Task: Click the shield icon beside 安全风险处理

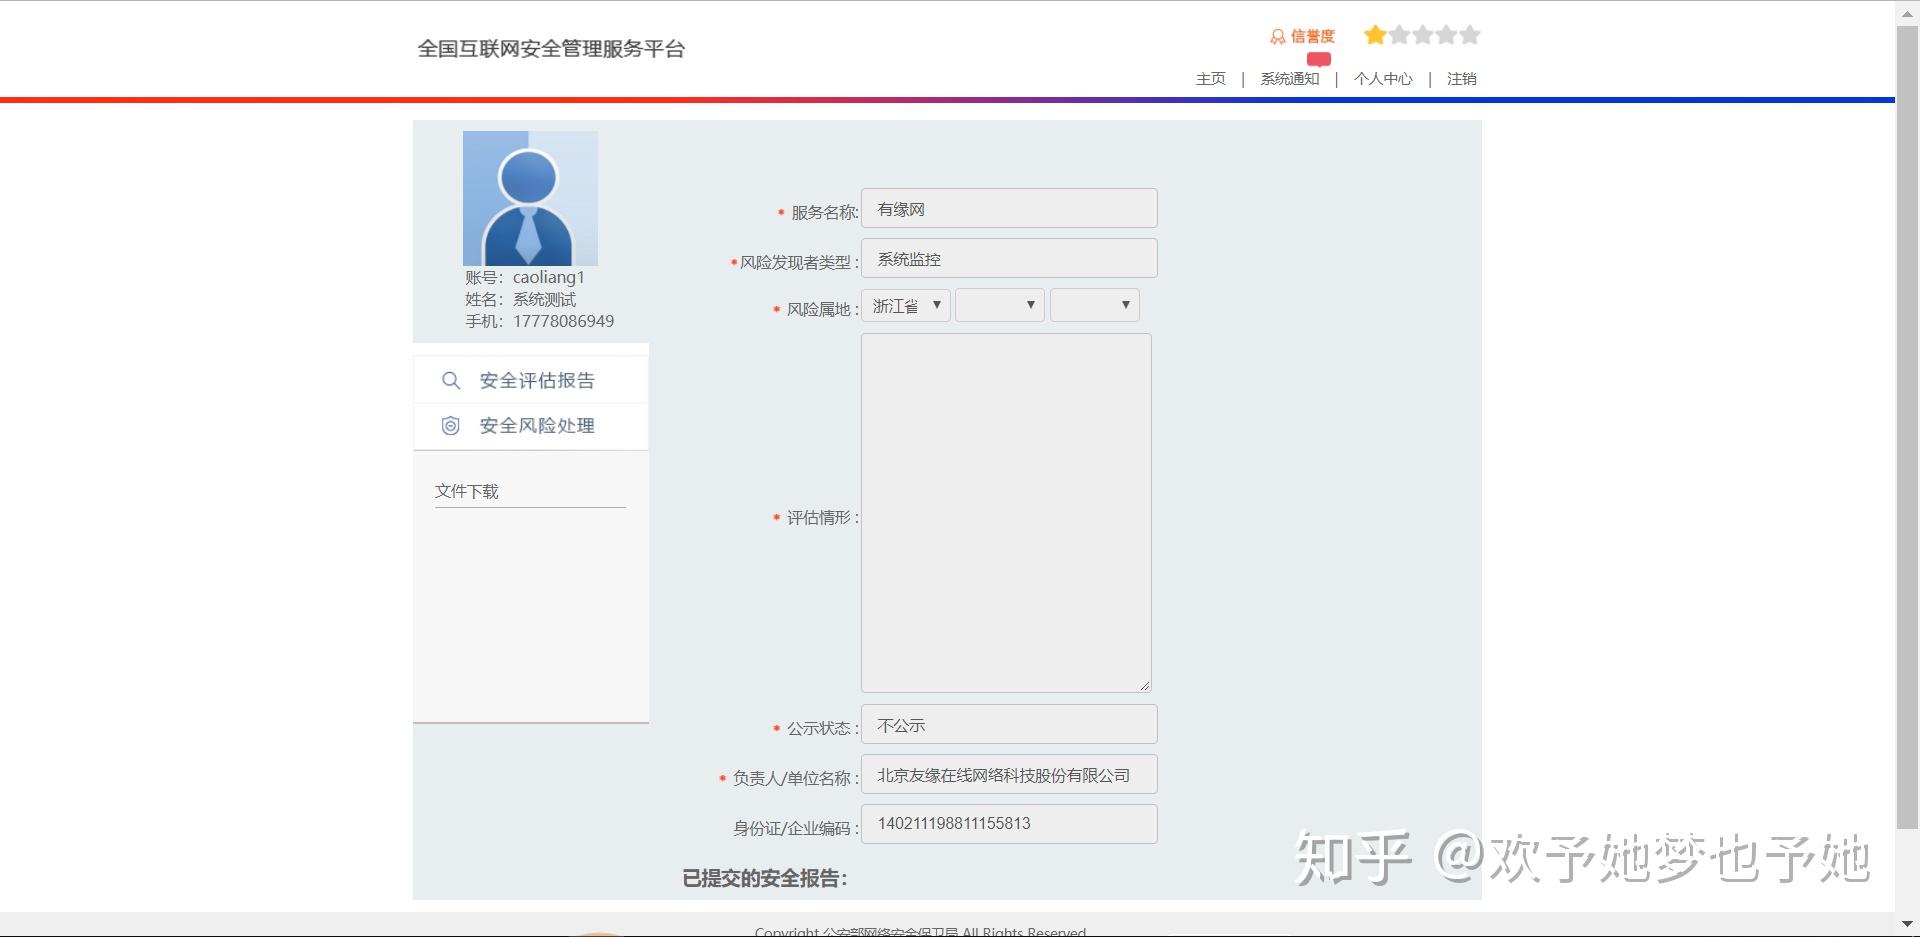Action: [451, 426]
